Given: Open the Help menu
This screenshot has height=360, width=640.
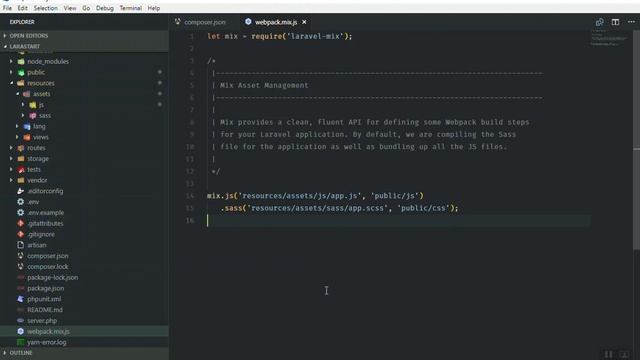Looking at the screenshot, I should [x=154, y=8].
